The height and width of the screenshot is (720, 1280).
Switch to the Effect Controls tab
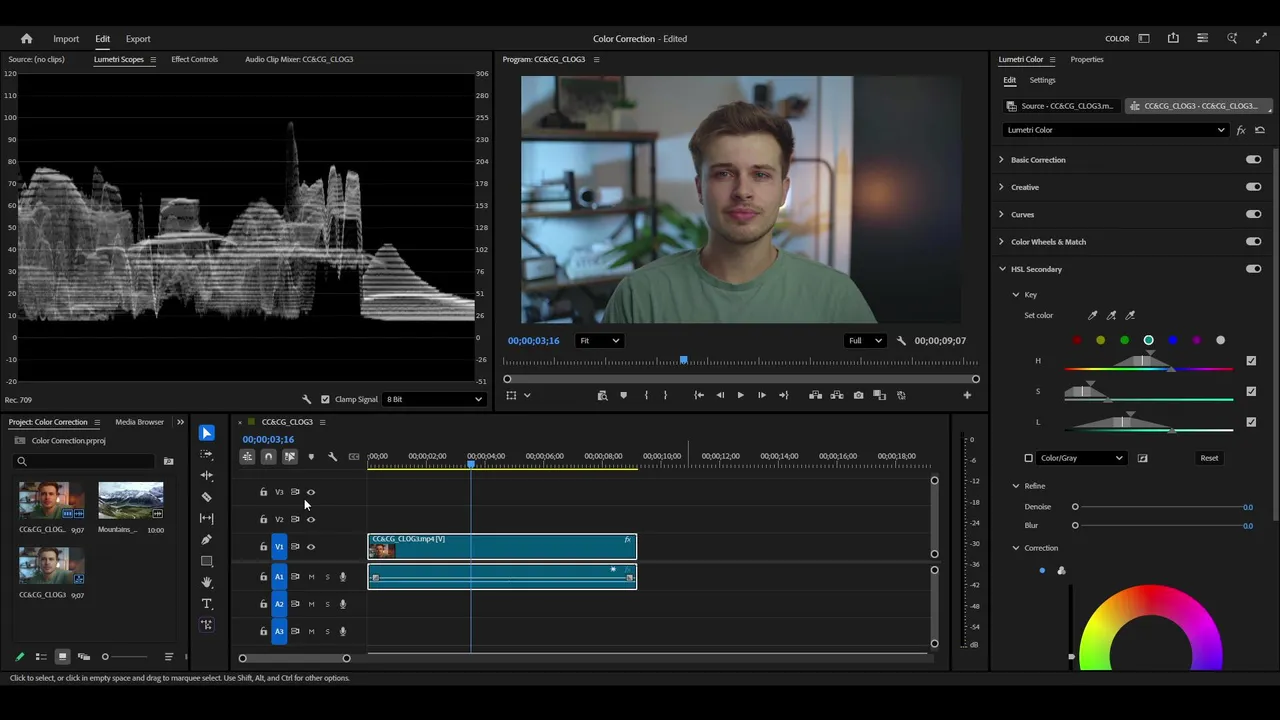click(x=194, y=59)
